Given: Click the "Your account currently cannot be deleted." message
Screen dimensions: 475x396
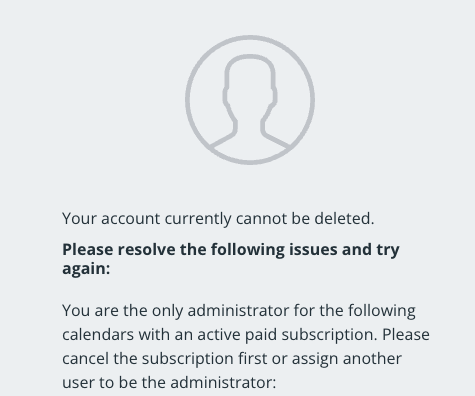Looking at the screenshot, I should pyautogui.click(x=218, y=219).
